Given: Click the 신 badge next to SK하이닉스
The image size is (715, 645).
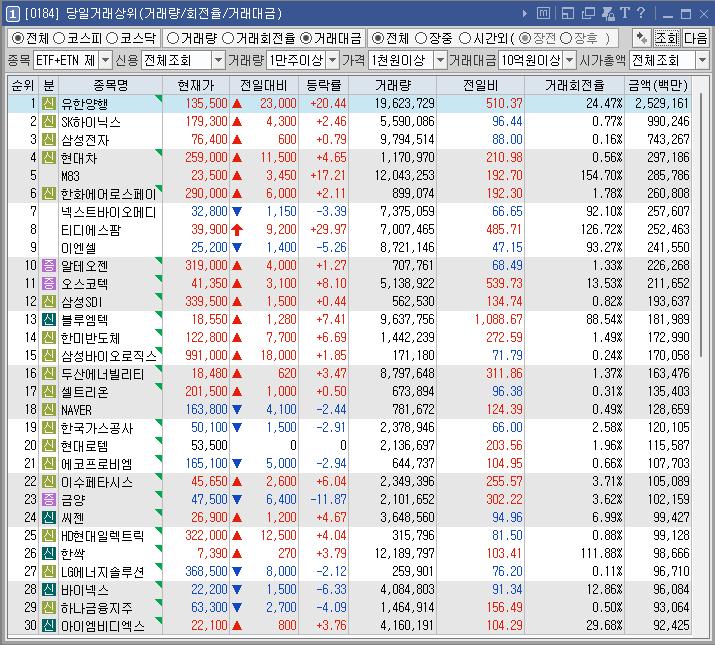Looking at the screenshot, I should coord(49,121).
